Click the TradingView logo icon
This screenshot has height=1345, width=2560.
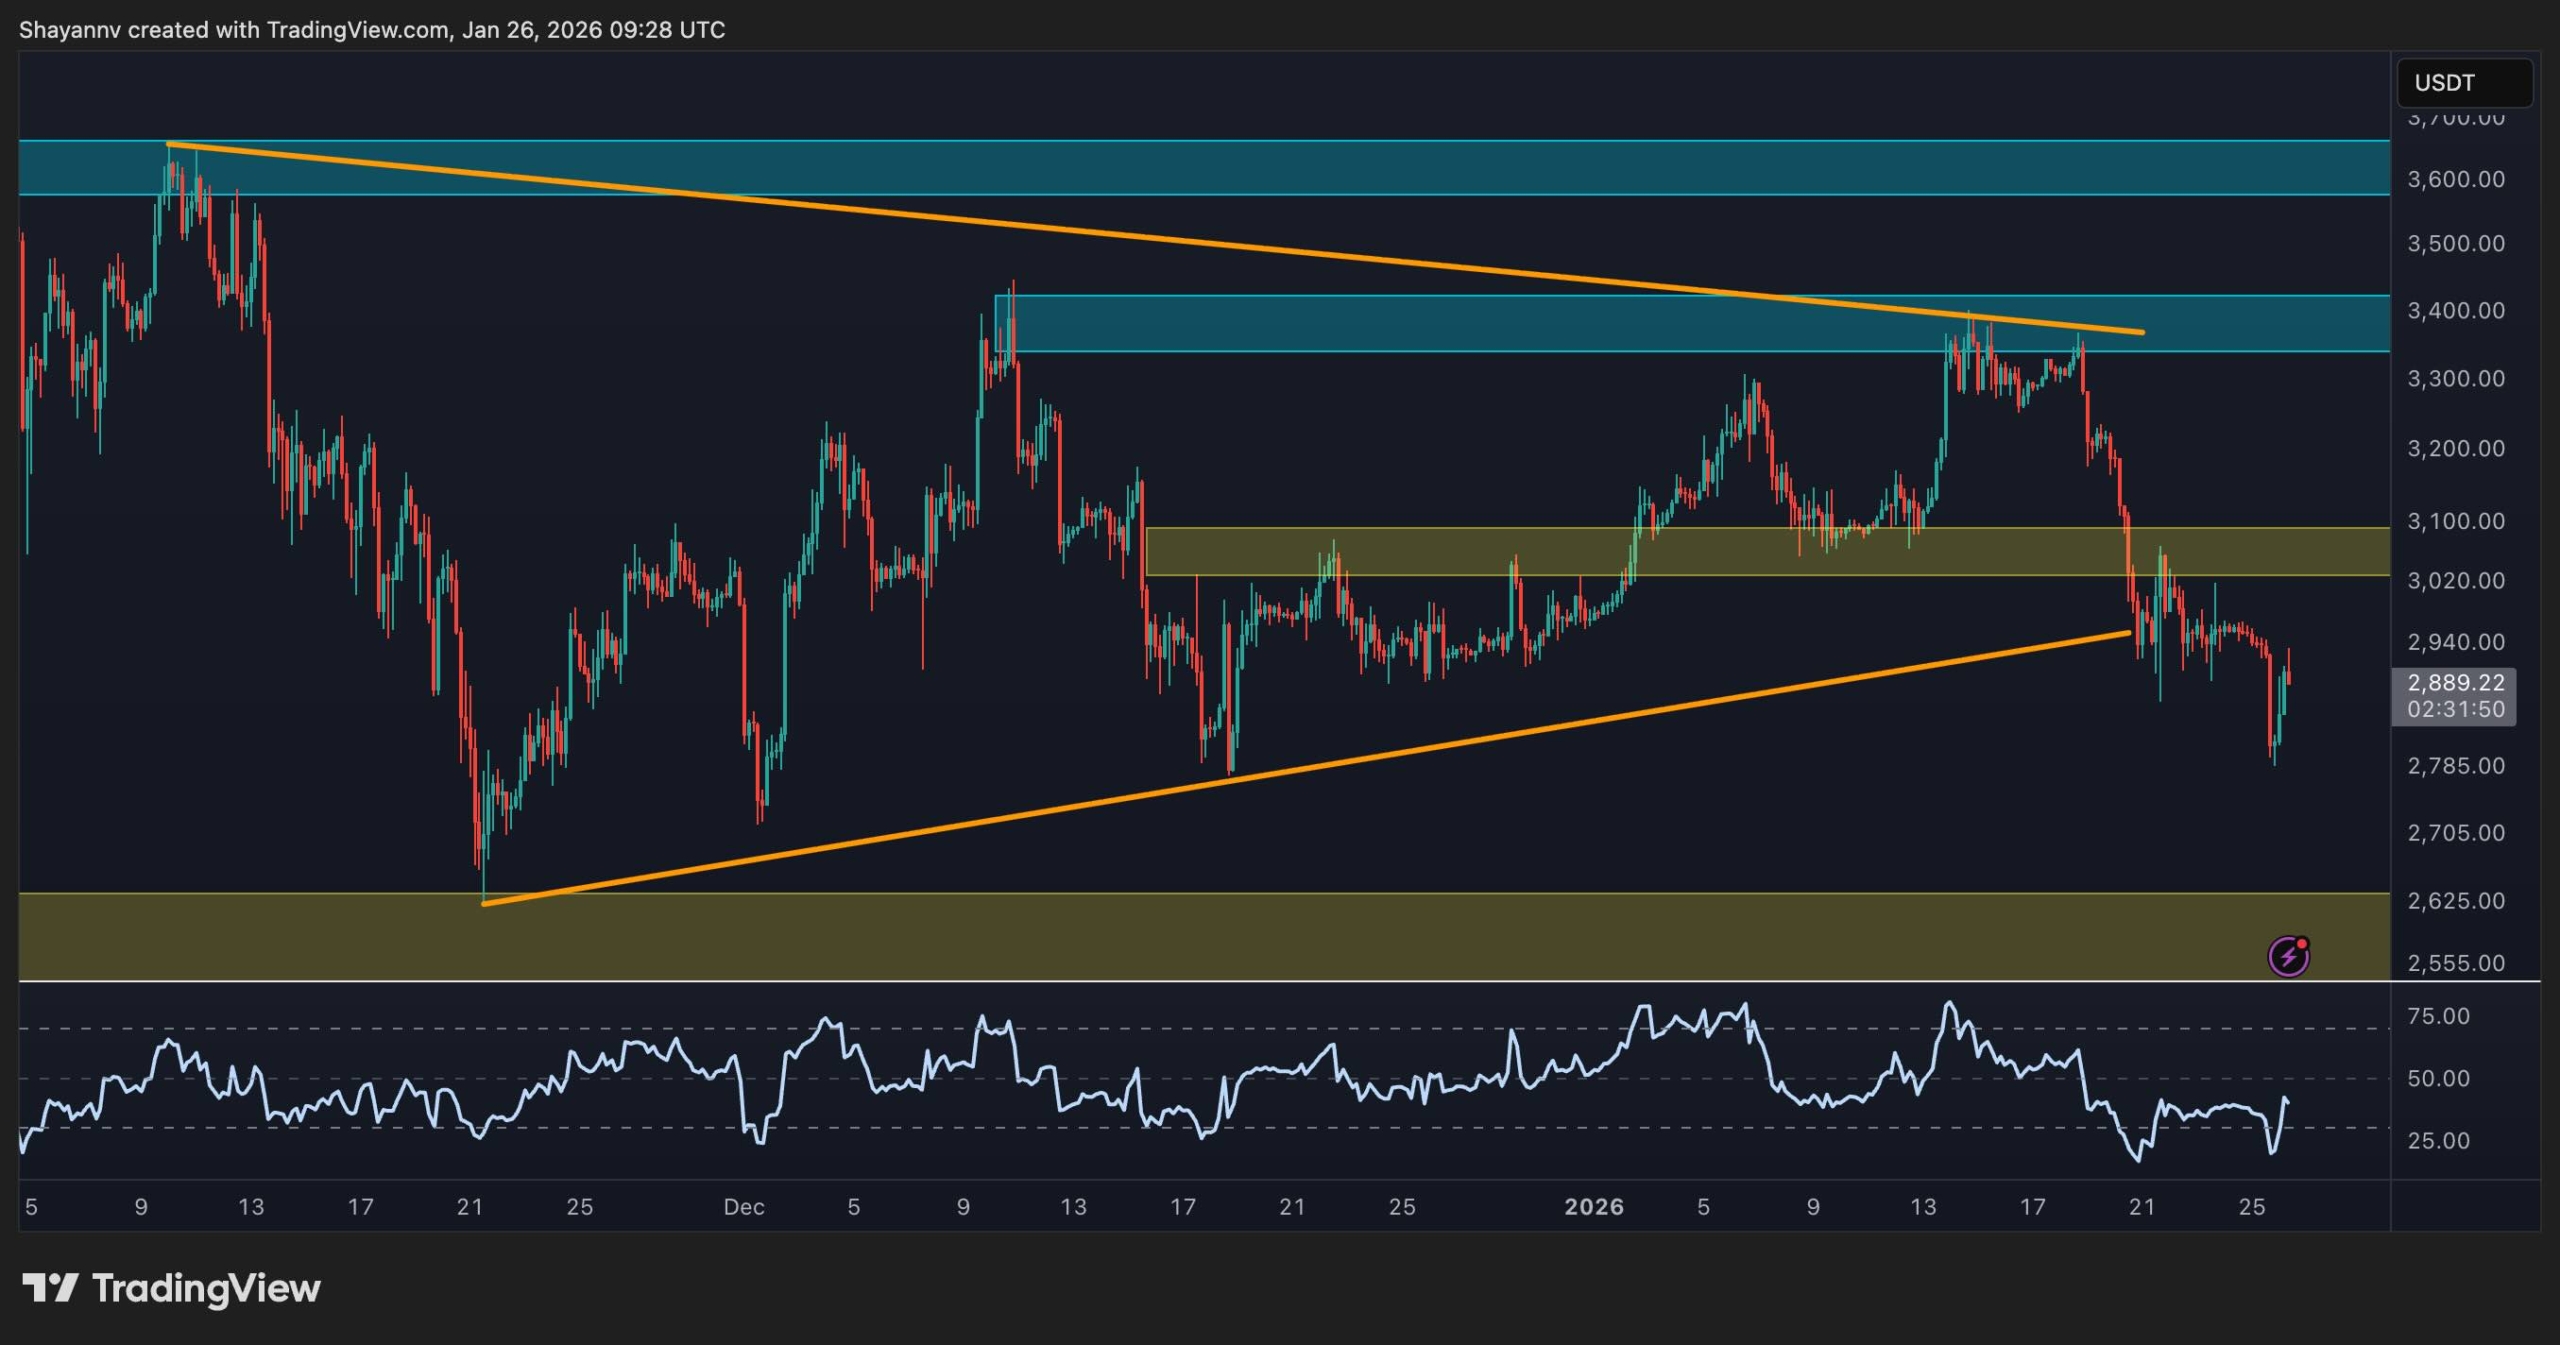coord(50,1288)
